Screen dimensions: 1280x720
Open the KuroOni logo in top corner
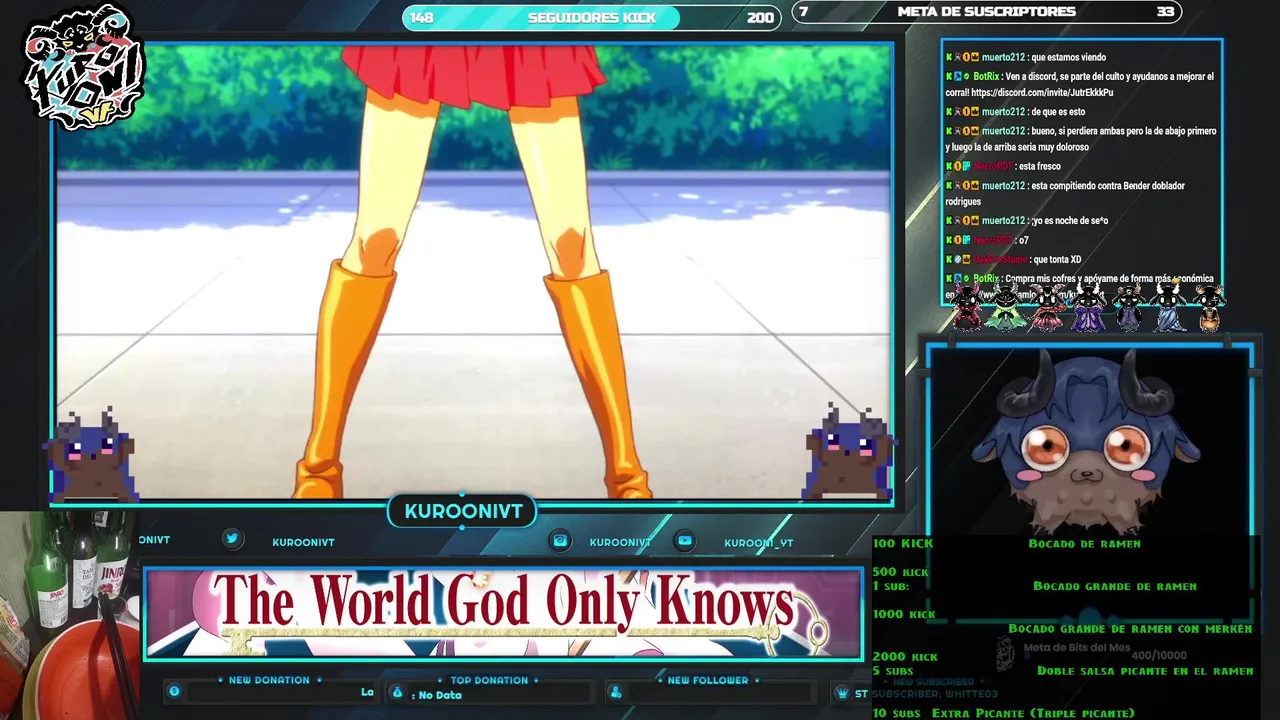click(84, 68)
